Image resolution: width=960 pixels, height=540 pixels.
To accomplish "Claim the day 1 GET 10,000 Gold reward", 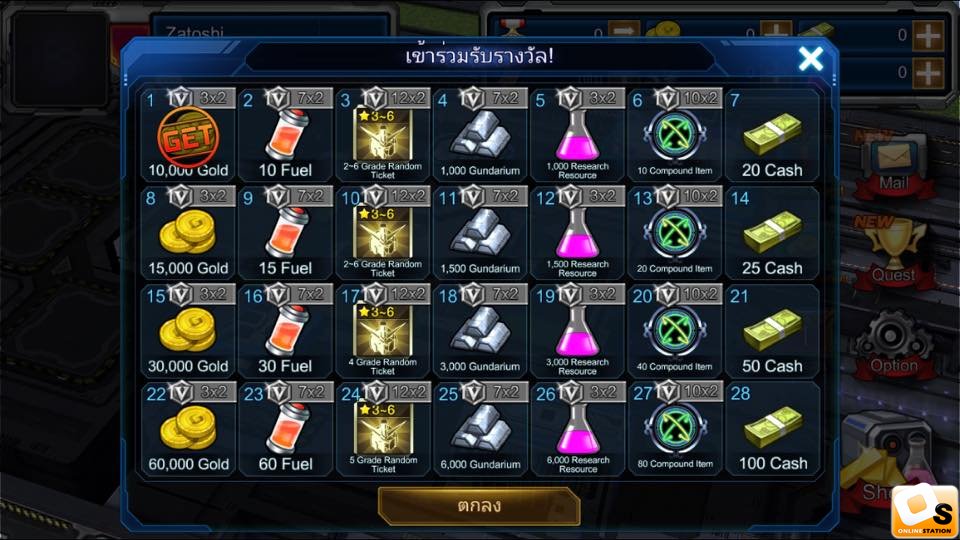I will pos(188,135).
